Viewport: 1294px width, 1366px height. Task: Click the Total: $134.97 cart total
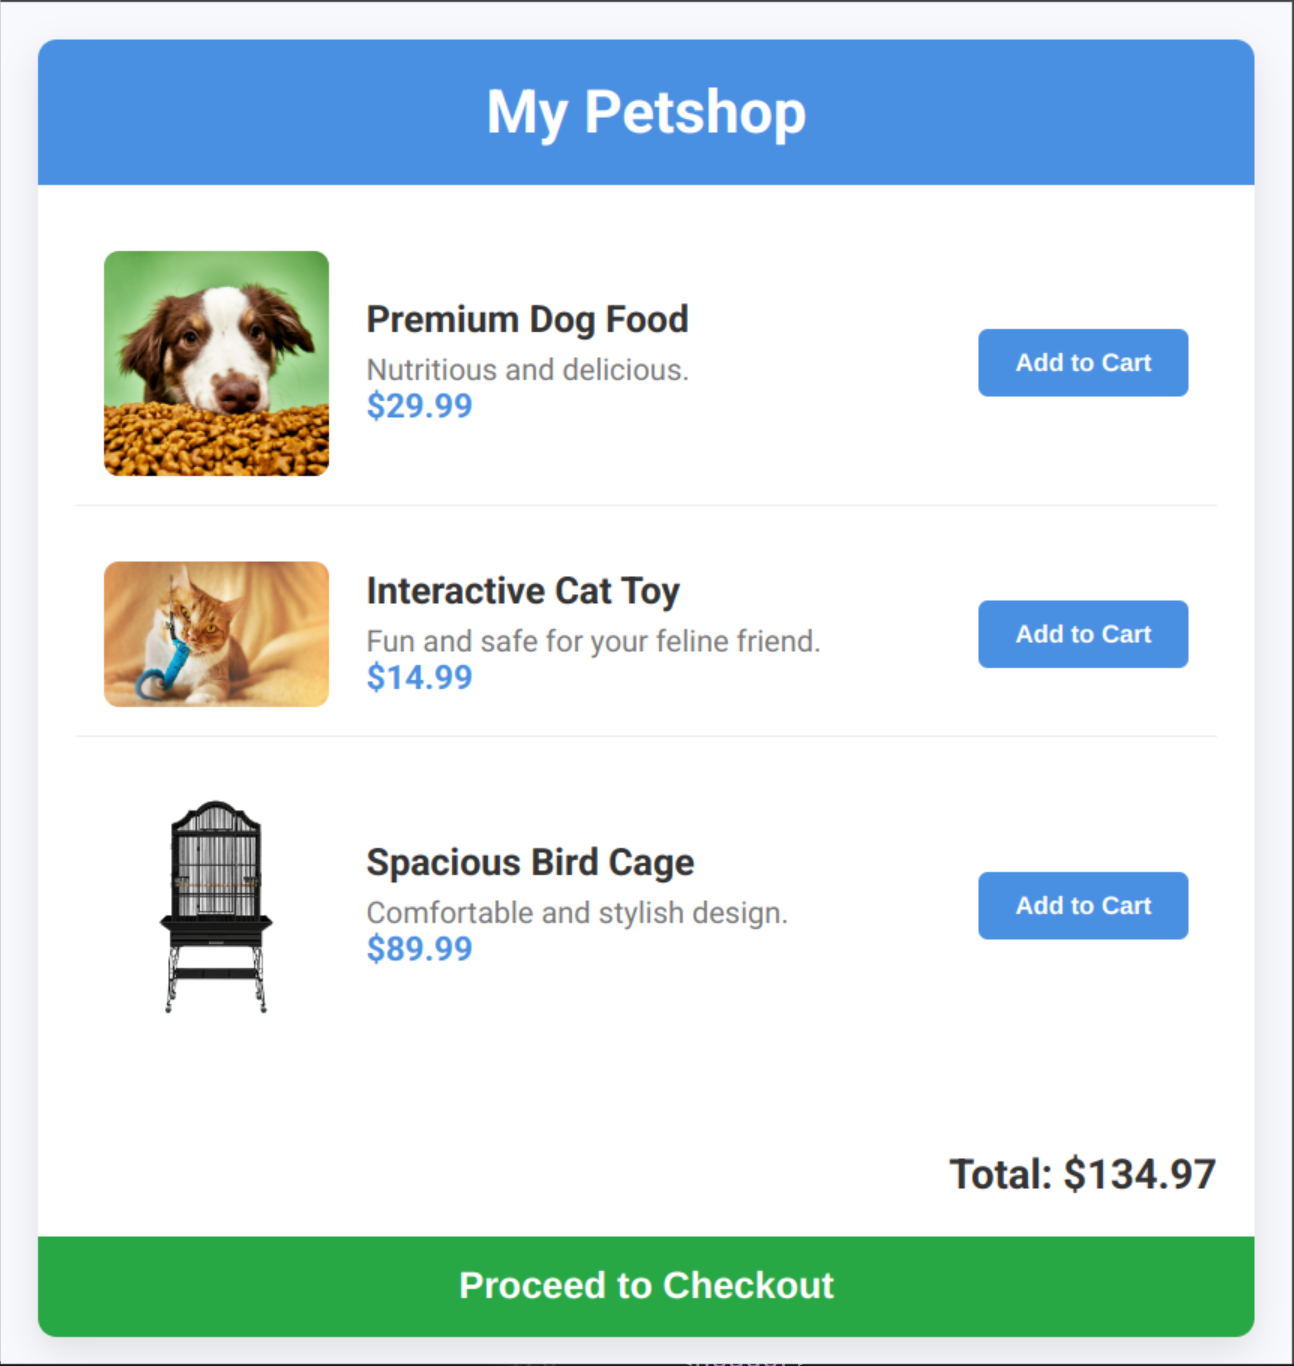pyautogui.click(x=1082, y=1174)
